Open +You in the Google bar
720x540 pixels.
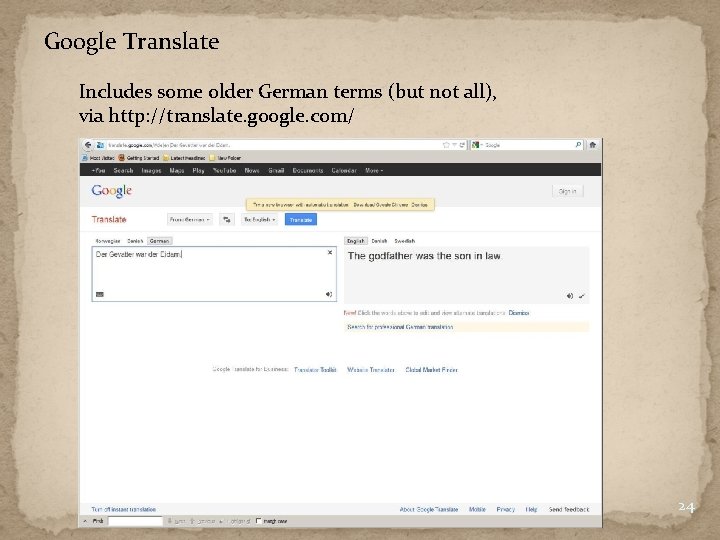click(x=98, y=170)
